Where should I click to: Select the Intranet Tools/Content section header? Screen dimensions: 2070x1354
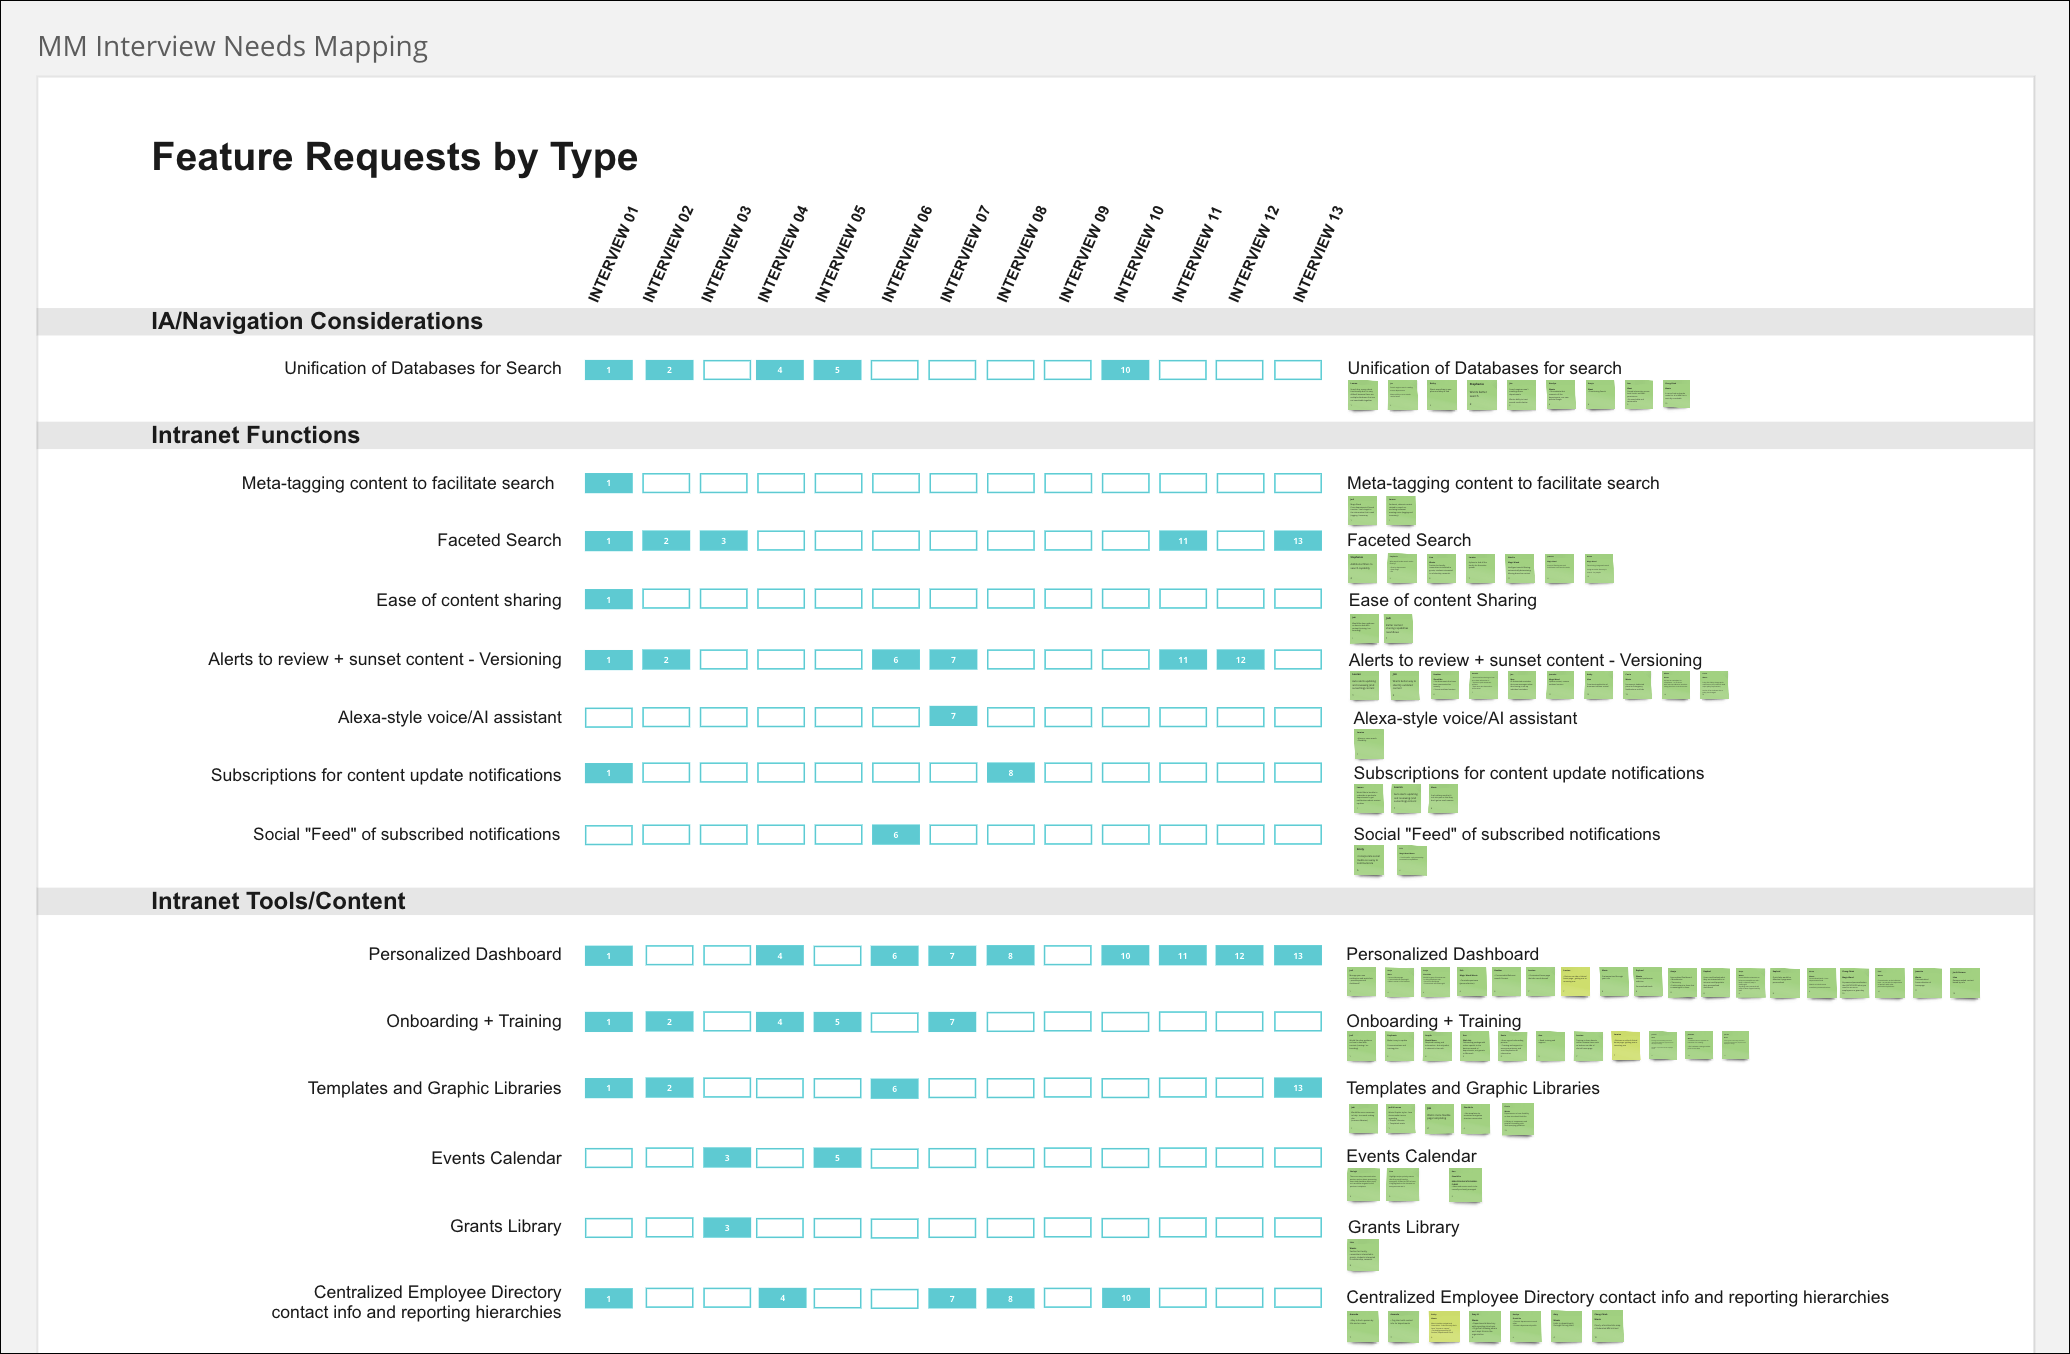278,901
